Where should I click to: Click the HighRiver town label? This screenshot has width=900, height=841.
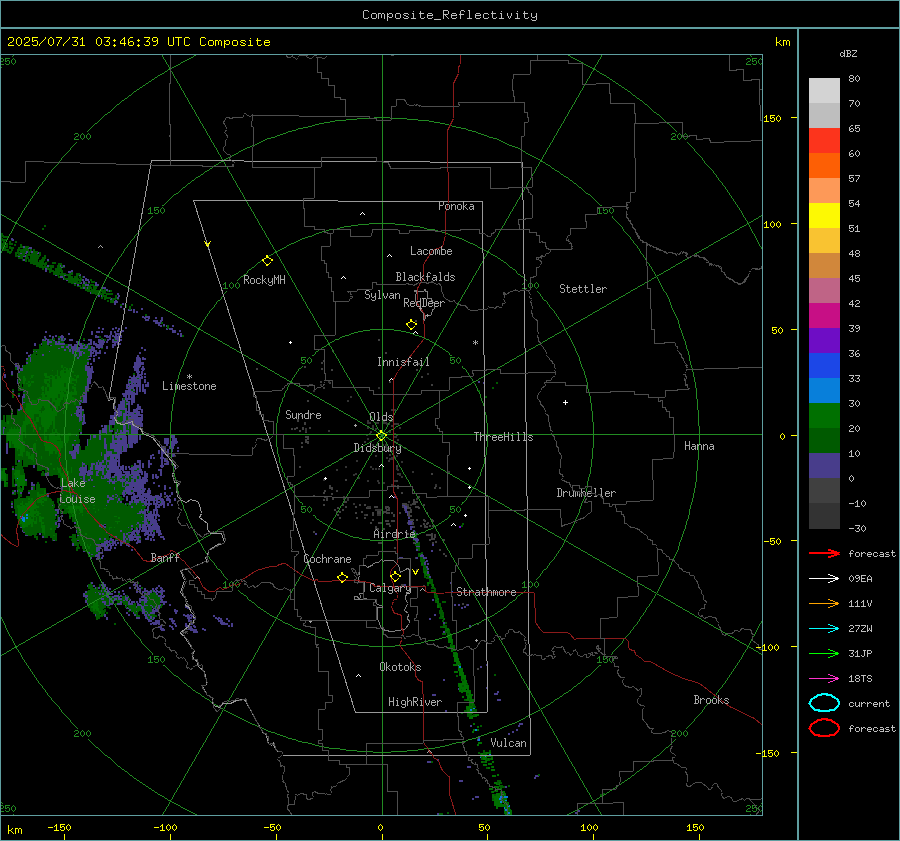(415, 702)
